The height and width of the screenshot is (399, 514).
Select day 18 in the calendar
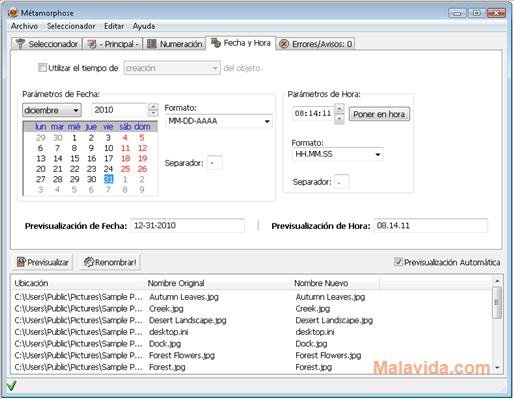[125, 159]
